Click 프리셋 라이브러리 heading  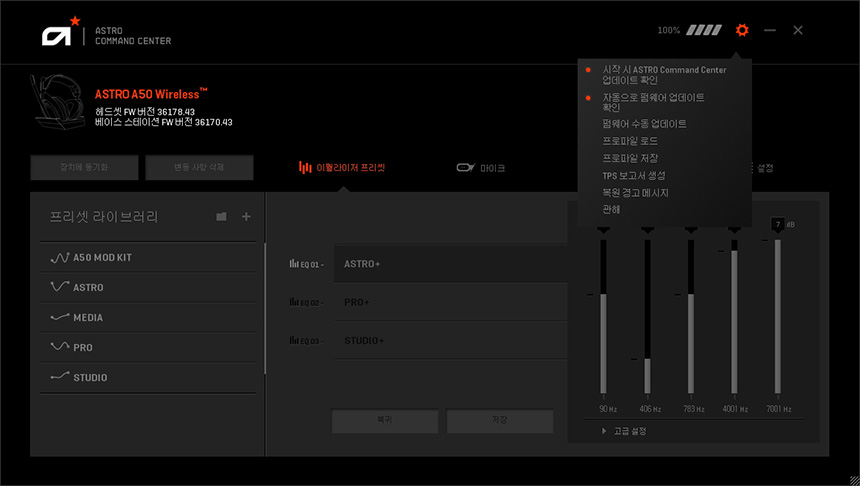pos(104,217)
